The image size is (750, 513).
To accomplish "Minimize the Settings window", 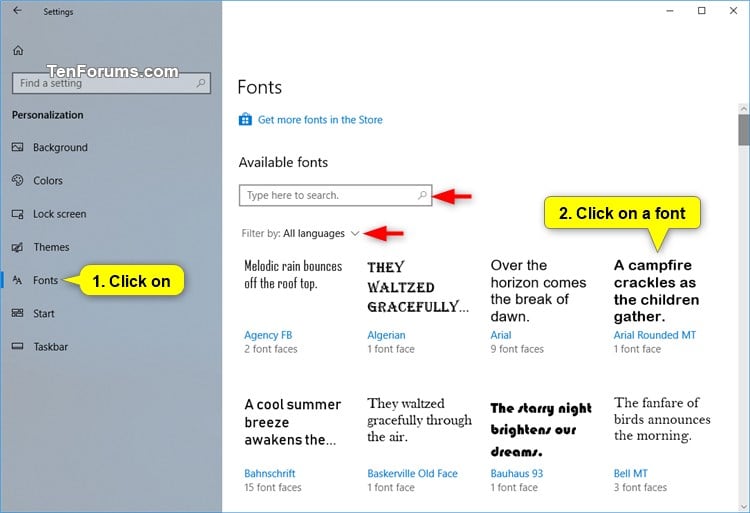I will click(x=670, y=11).
